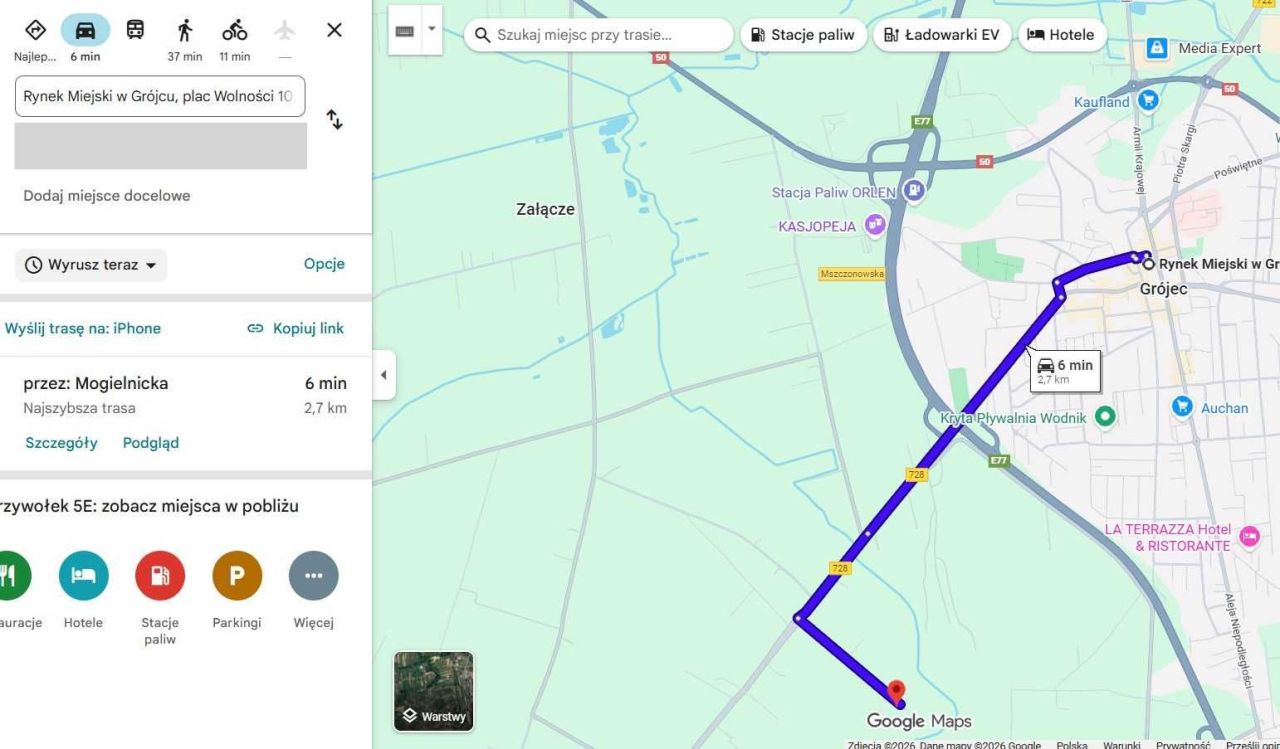
Task: Select cycling directions mode
Action: coord(234,30)
